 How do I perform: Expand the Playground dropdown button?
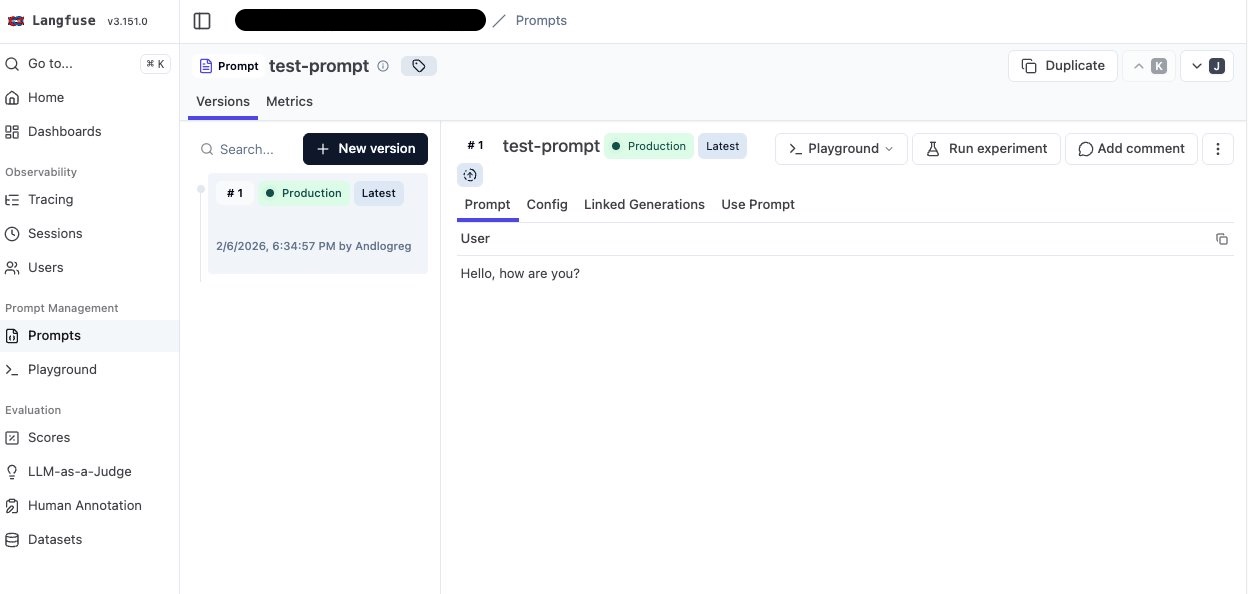point(841,149)
